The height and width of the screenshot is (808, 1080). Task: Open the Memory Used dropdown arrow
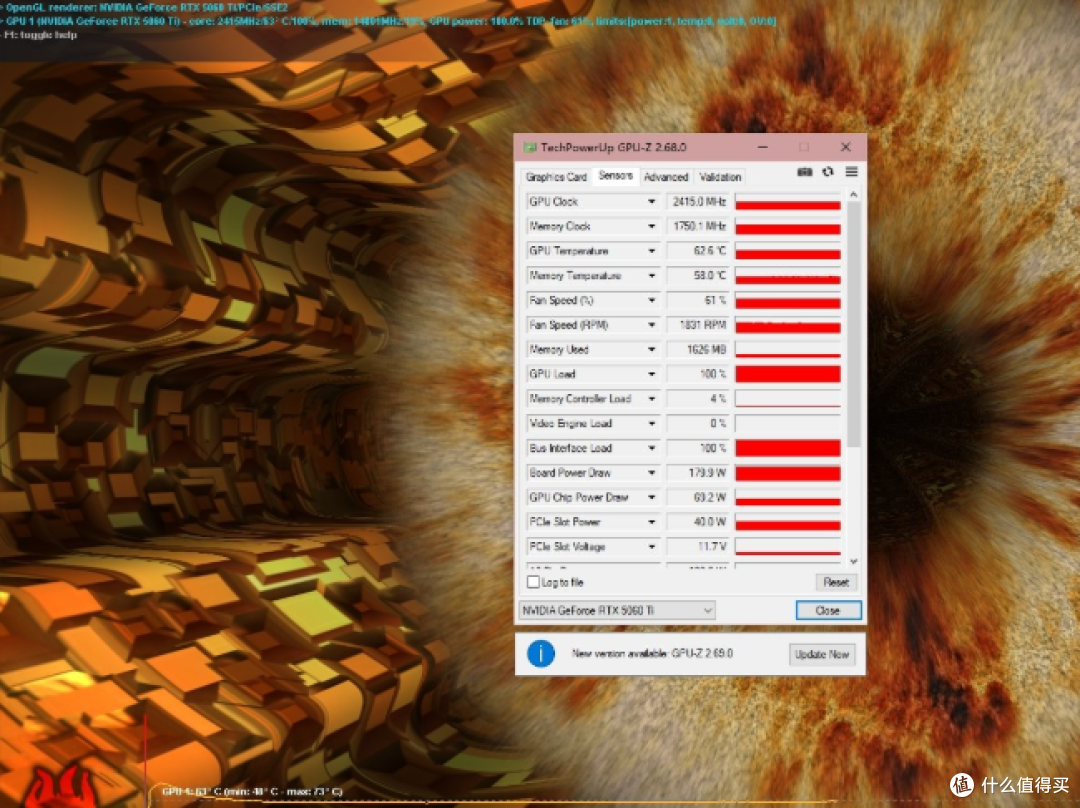click(651, 350)
